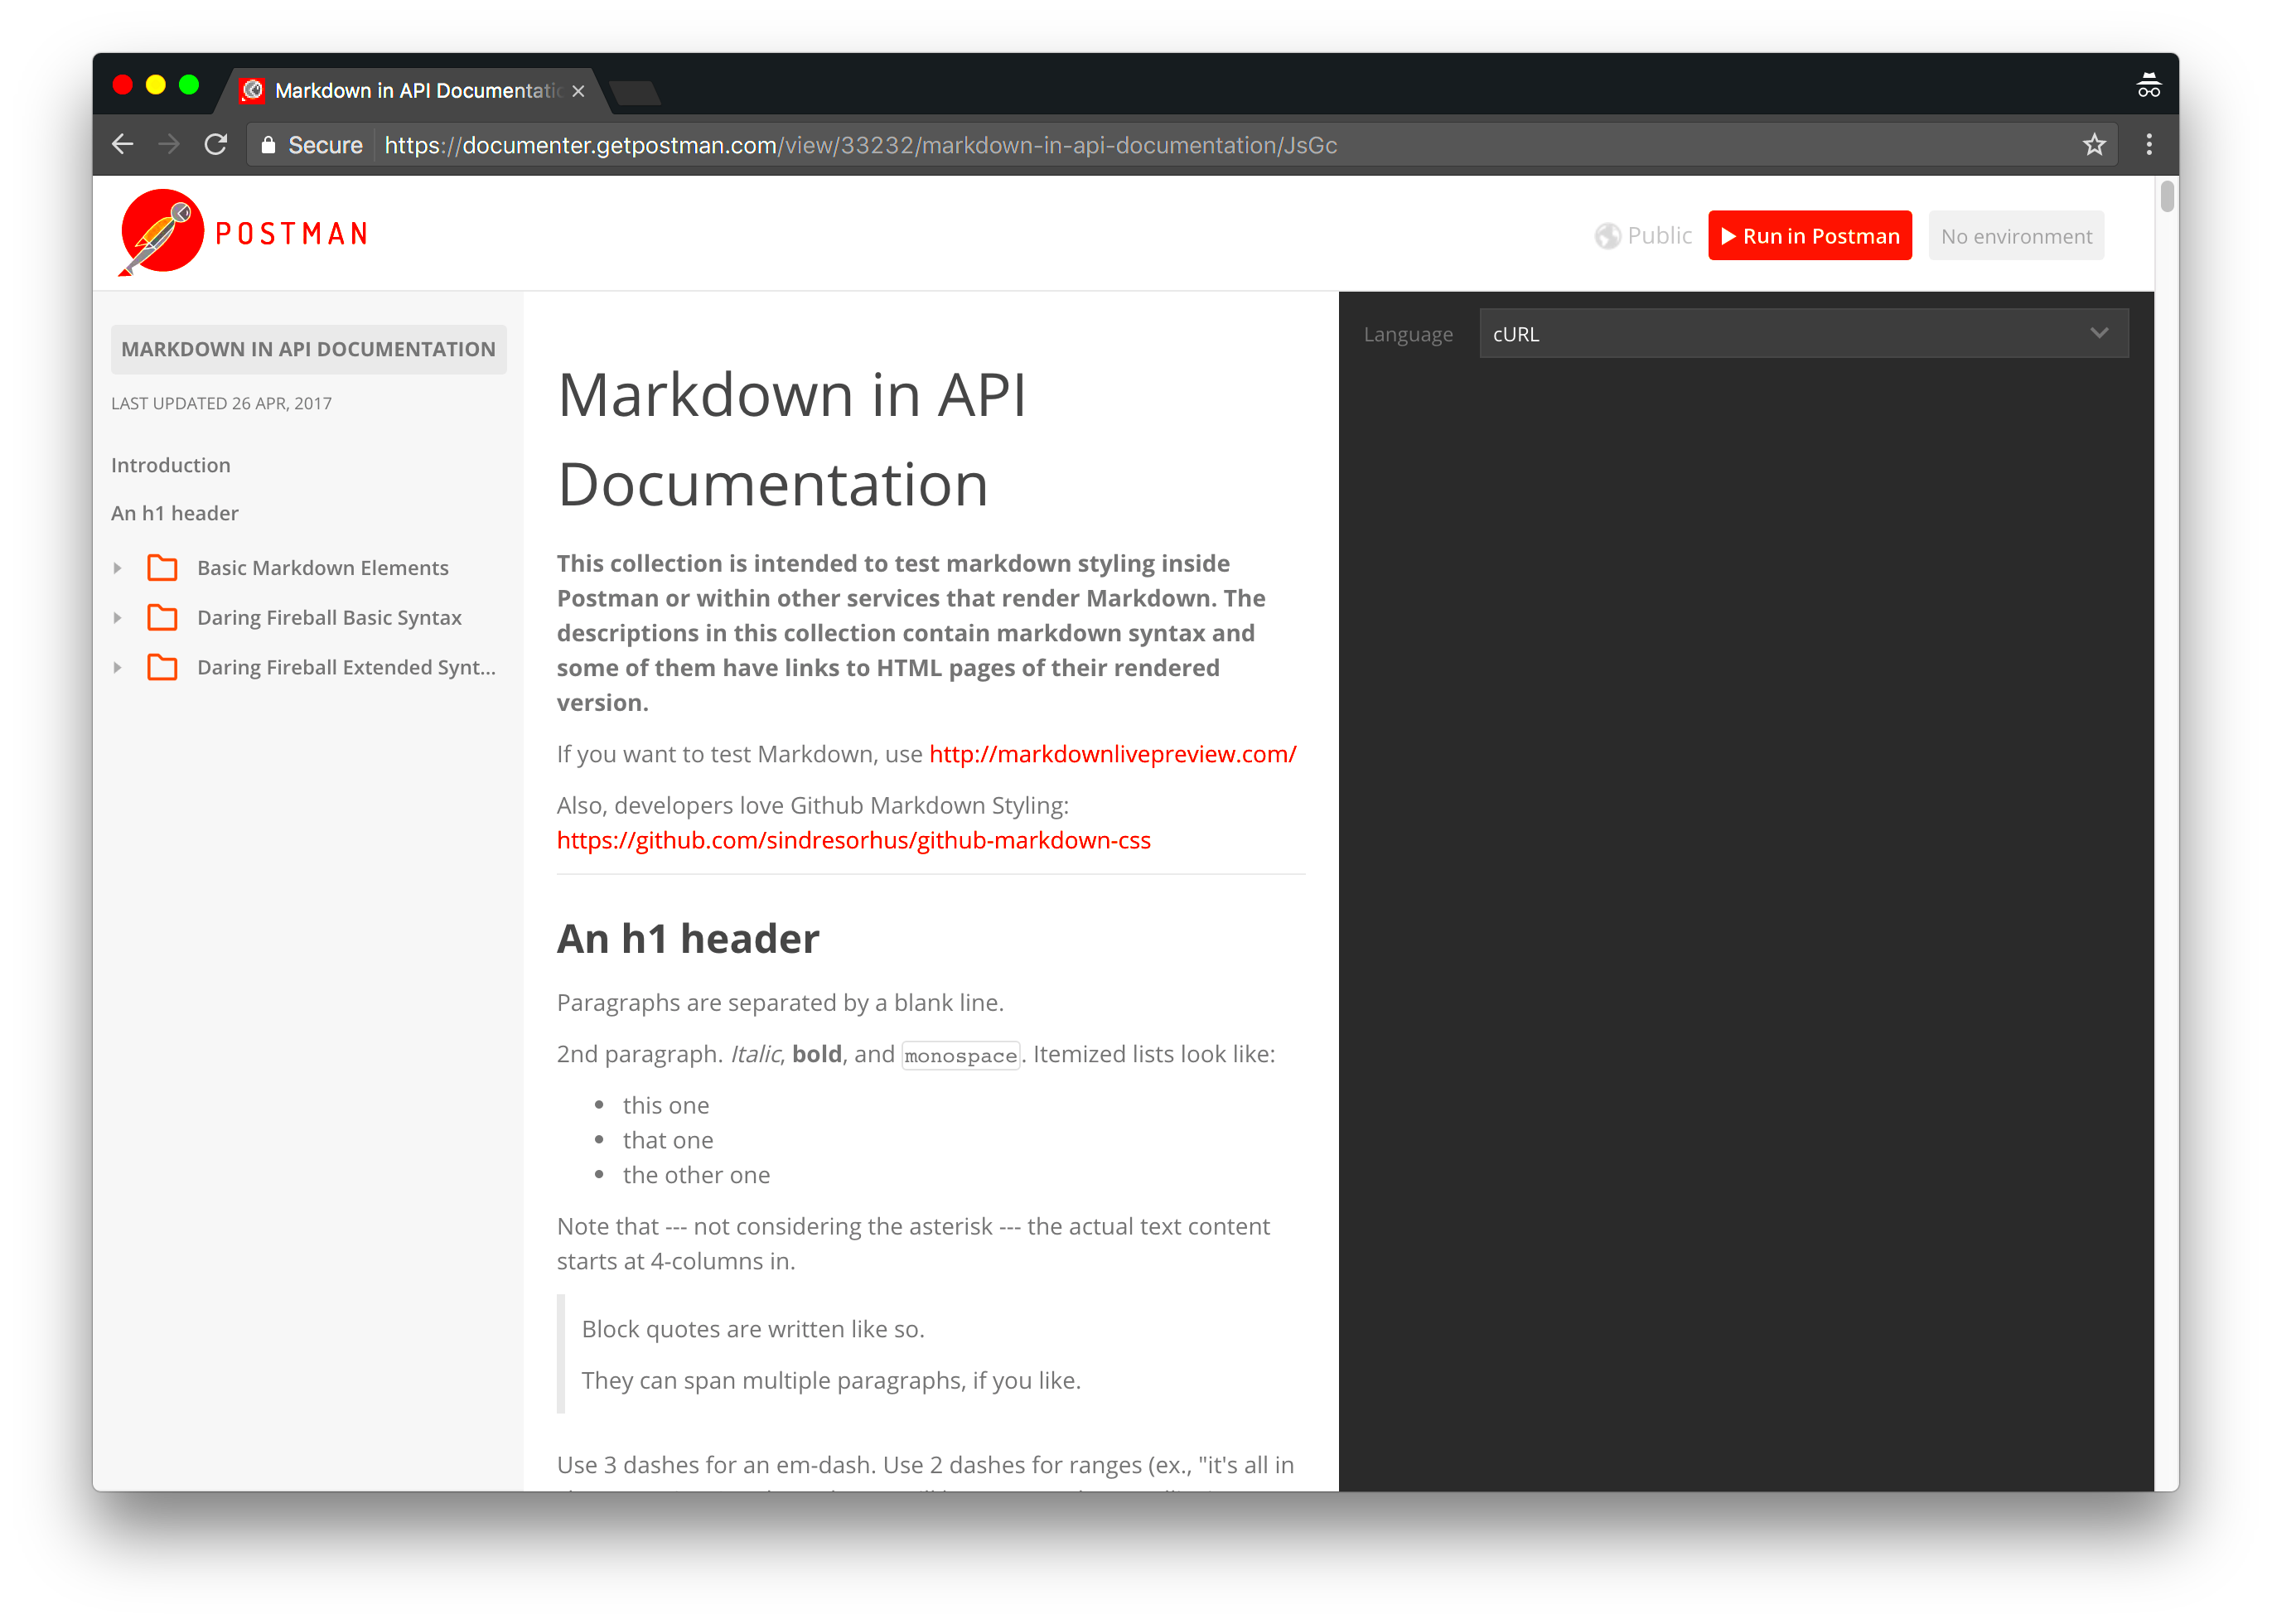Click the monospace code text

tap(960, 1055)
